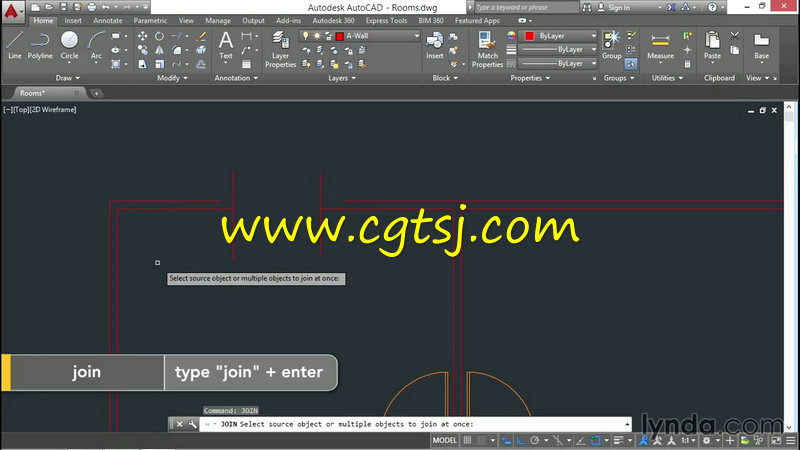
Task: Click MODEL space button in status bar
Action: pyautogui.click(x=444, y=440)
